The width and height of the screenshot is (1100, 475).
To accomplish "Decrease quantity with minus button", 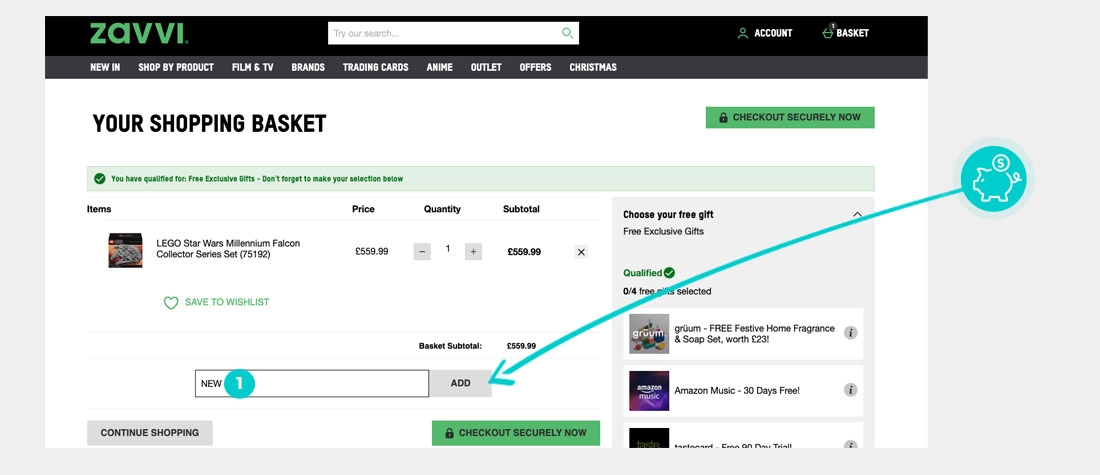I will point(422,251).
